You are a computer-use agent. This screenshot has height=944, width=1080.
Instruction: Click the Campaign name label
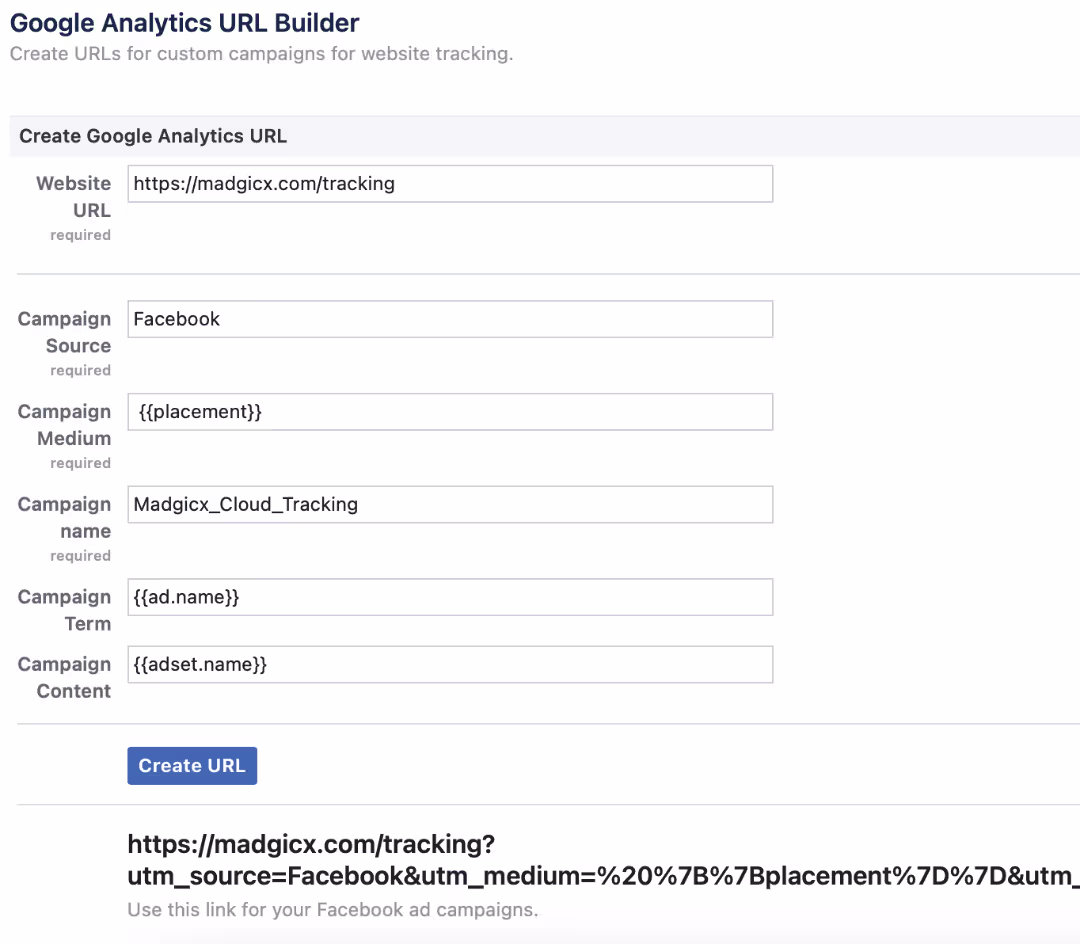tap(65, 518)
